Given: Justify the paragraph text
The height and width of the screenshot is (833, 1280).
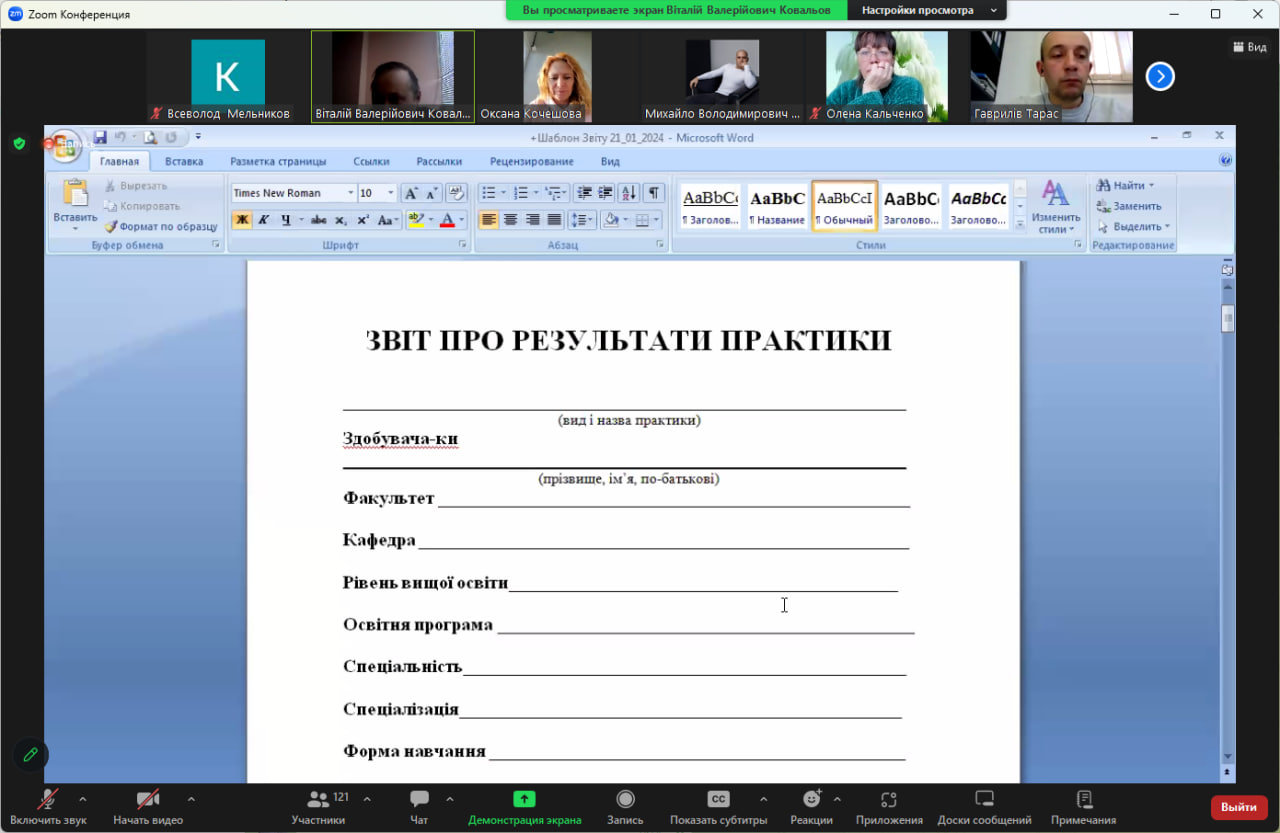Looking at the screenshot, I should pyautogui.click(x=554, y=220).
